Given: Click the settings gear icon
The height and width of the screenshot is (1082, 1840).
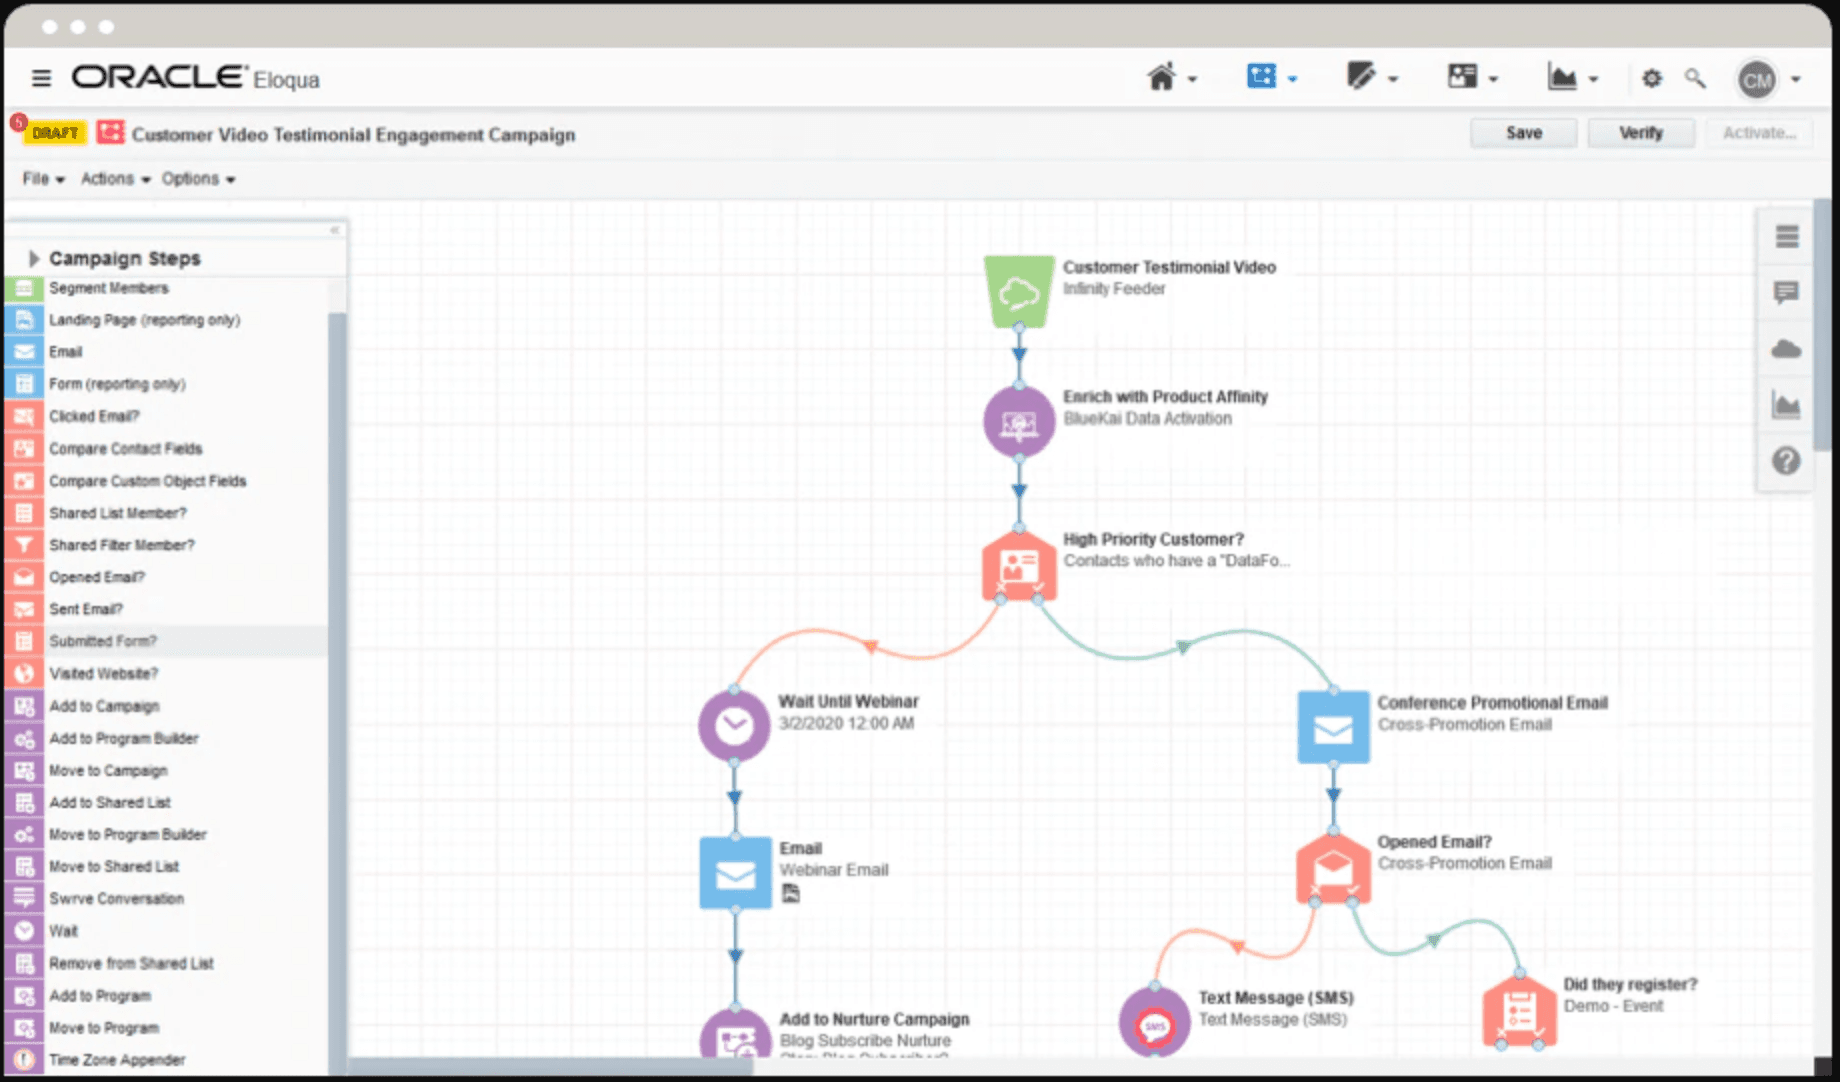Looking at the screenshot, I should point(1652,78).
